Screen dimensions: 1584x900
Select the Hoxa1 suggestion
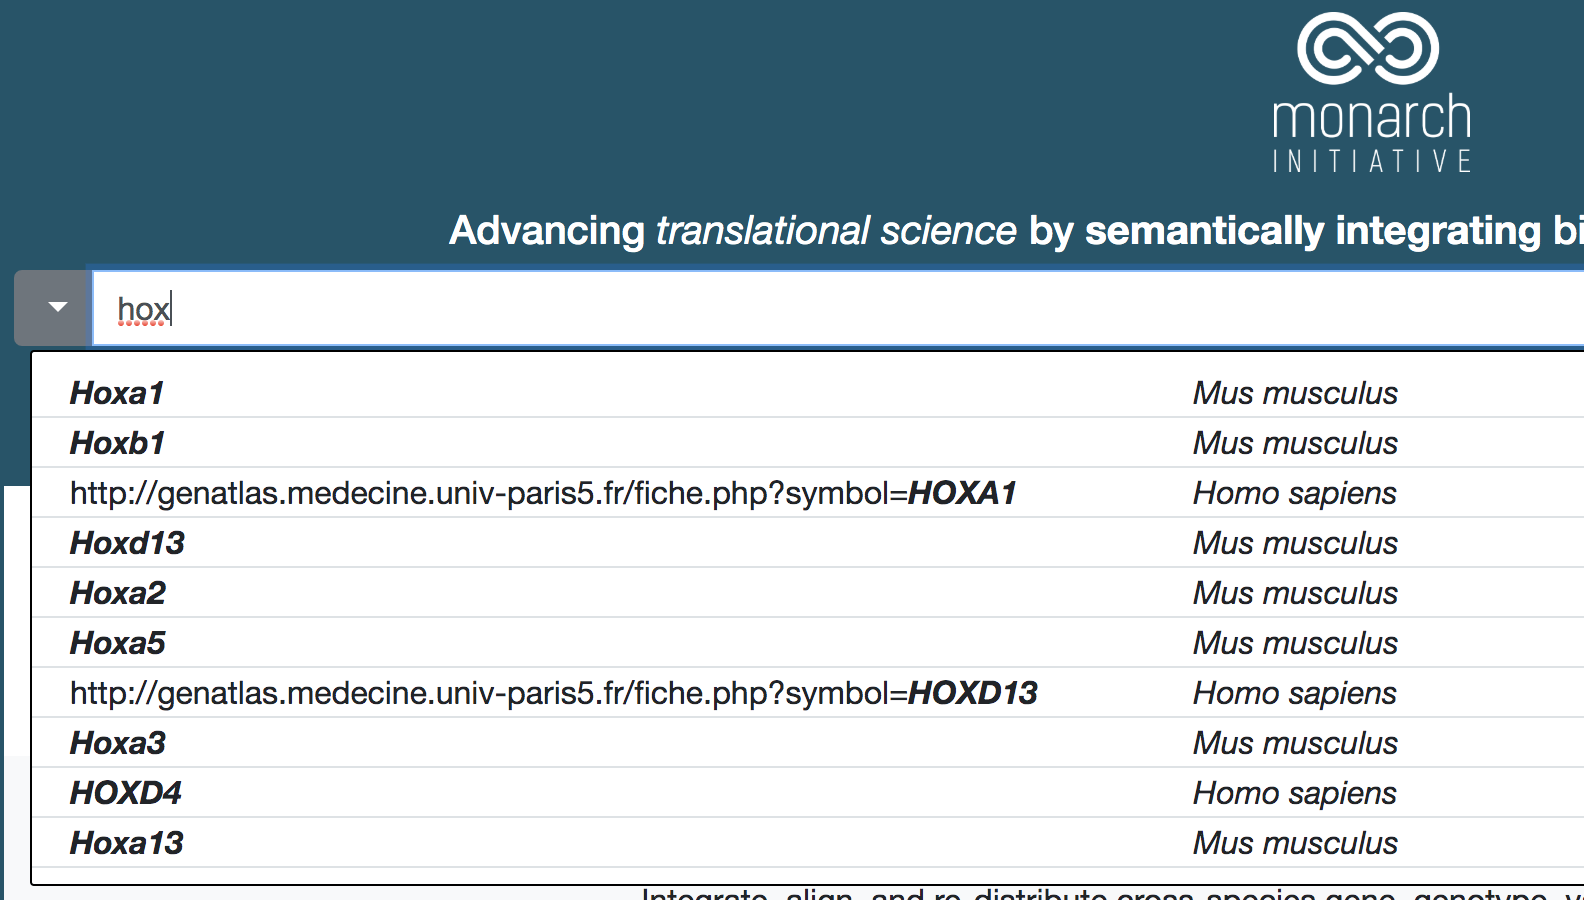click(x=117, y=393)
